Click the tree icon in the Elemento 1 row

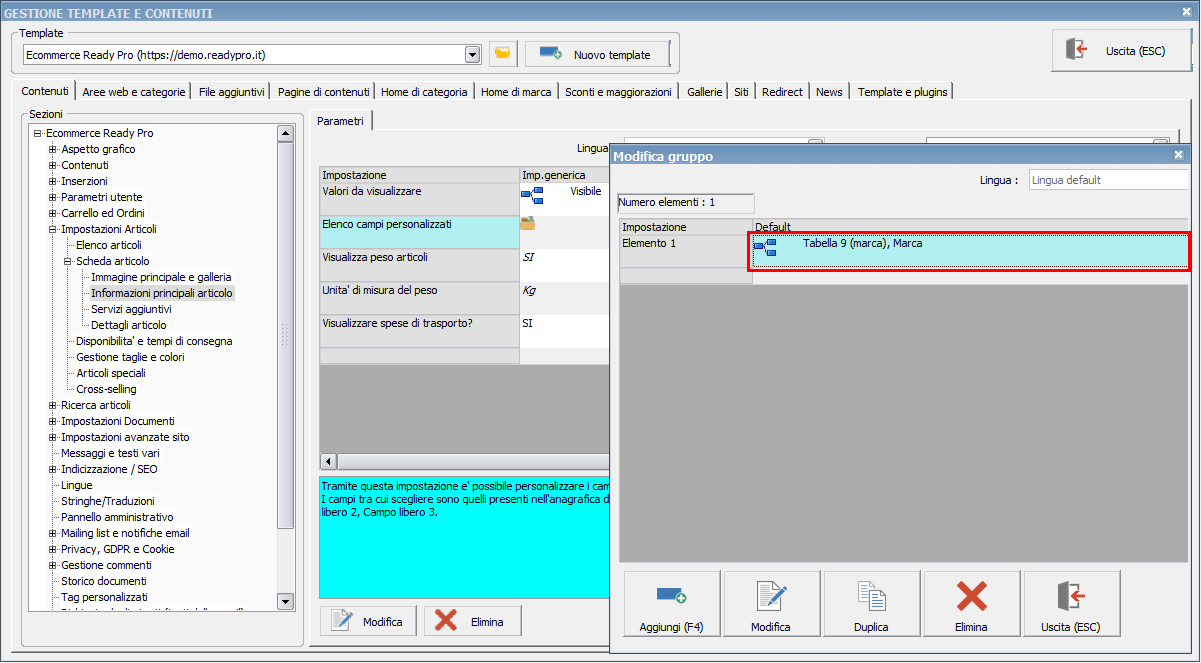(x=765, y=248)
